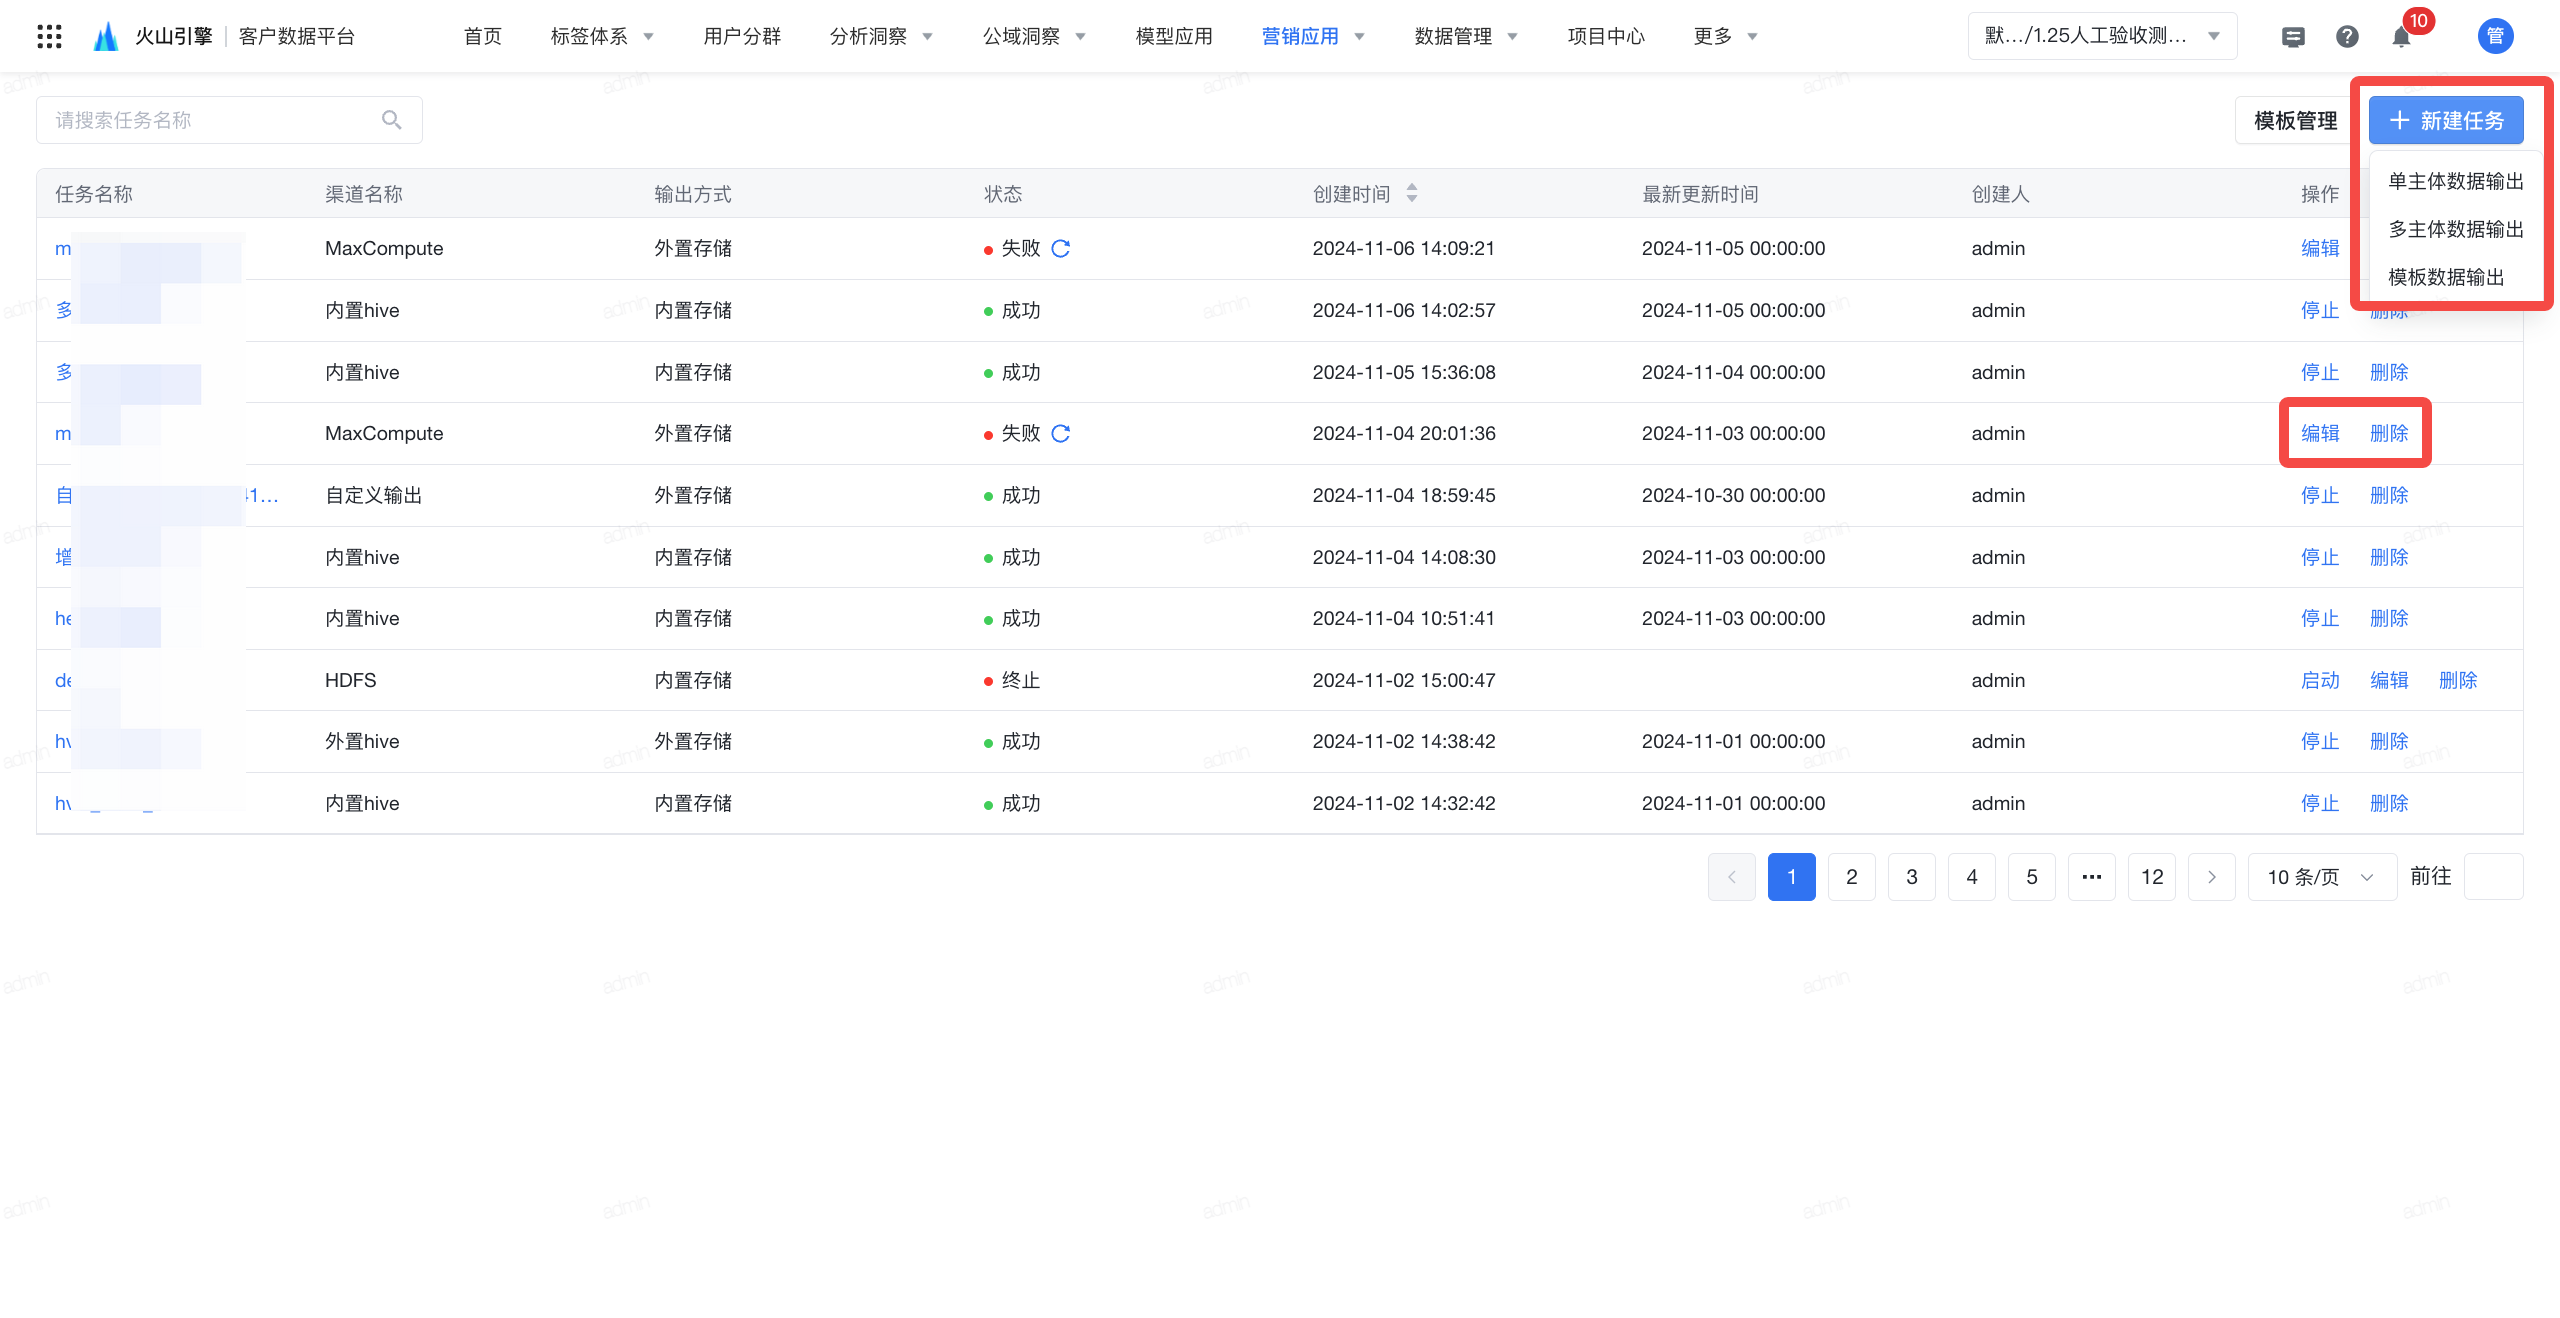The height and width of the screenshot is (1318, 2560).
Task: Click 删除 for the HDFS task
Action: (x=2458, y=680)
